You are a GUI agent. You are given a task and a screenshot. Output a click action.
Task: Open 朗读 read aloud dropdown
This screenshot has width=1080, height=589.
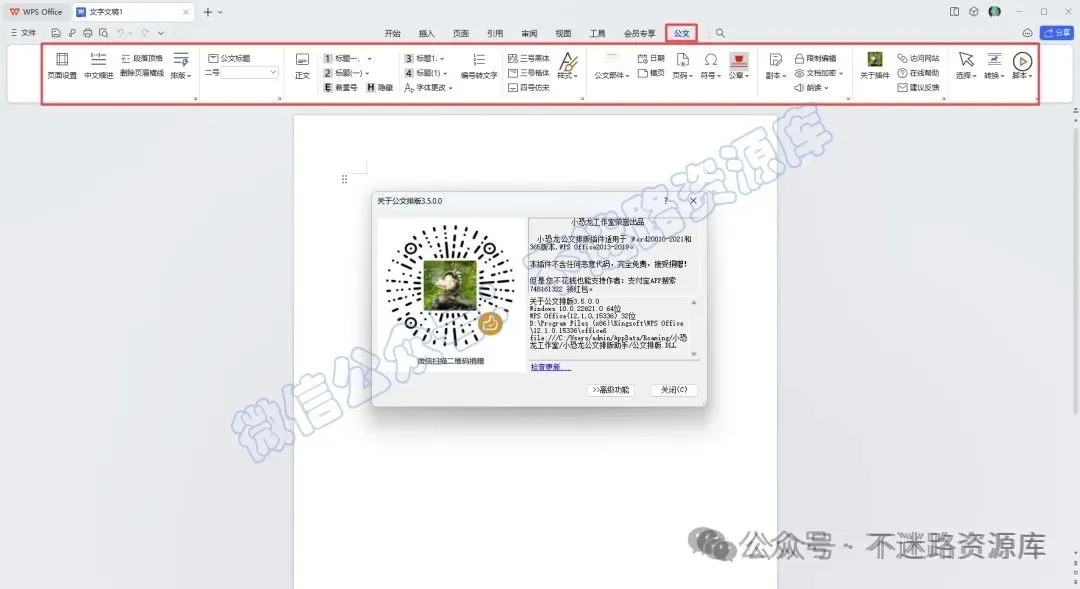[x=811, y=87]
